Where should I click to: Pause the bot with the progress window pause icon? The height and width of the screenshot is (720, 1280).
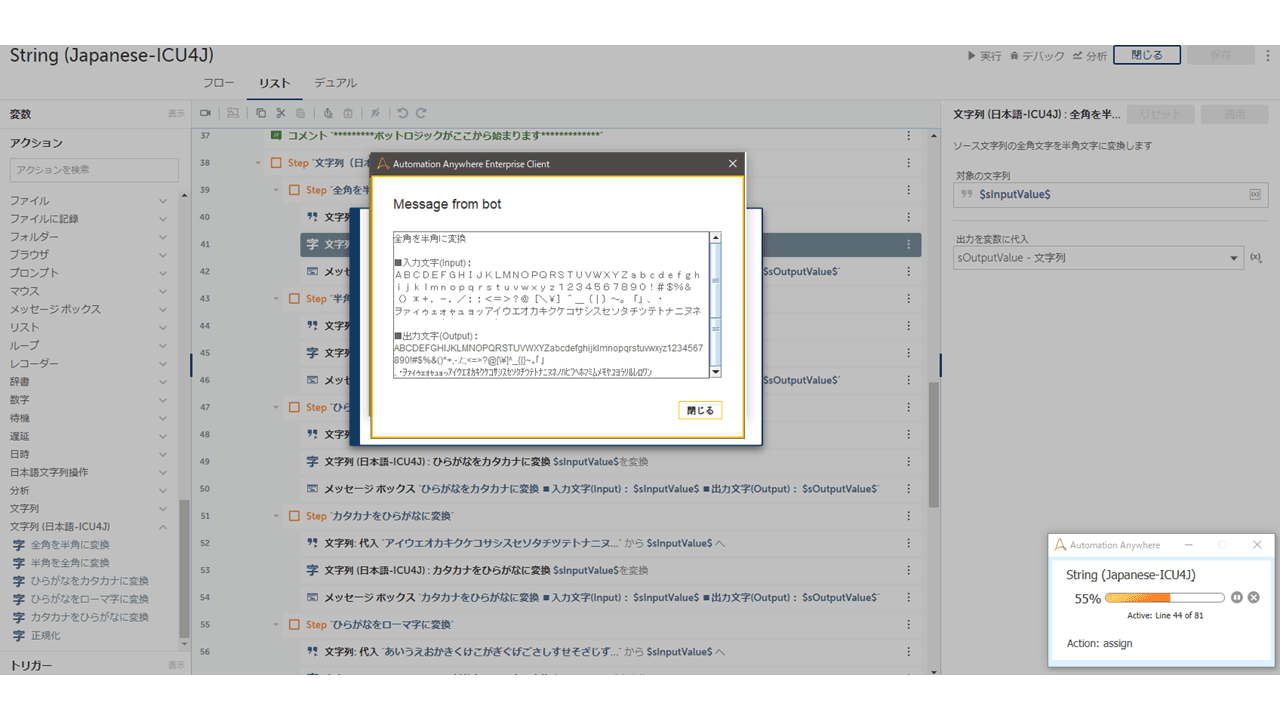pos(1237,597)
